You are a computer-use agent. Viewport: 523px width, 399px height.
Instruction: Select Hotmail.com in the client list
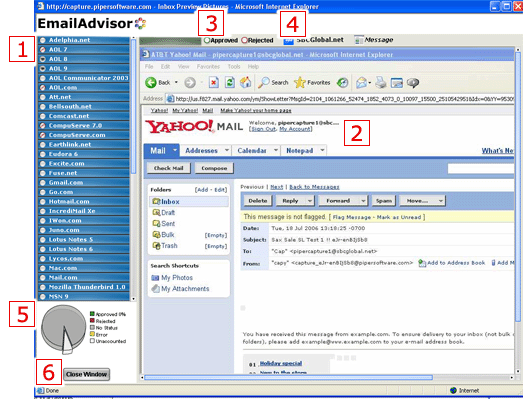83,202
